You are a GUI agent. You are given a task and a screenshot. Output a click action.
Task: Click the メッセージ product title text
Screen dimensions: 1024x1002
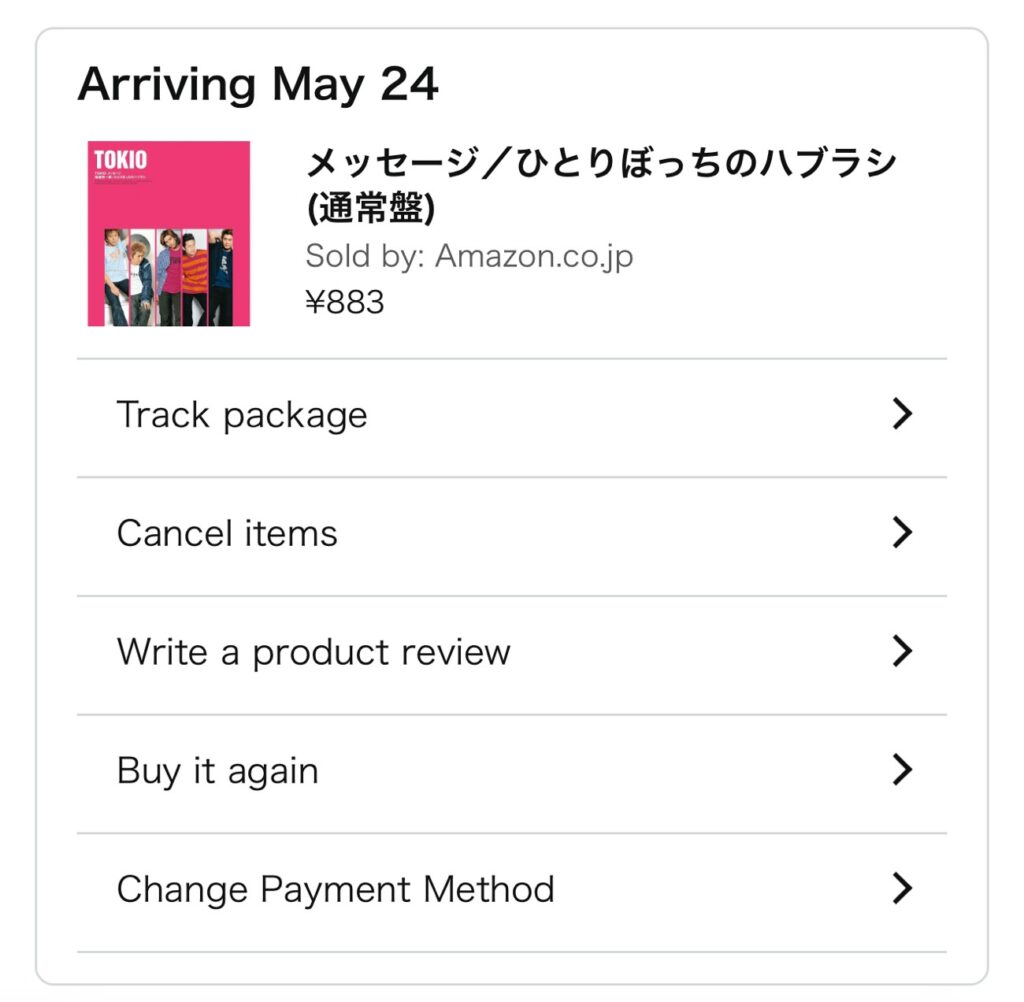[x=601, y=185]
